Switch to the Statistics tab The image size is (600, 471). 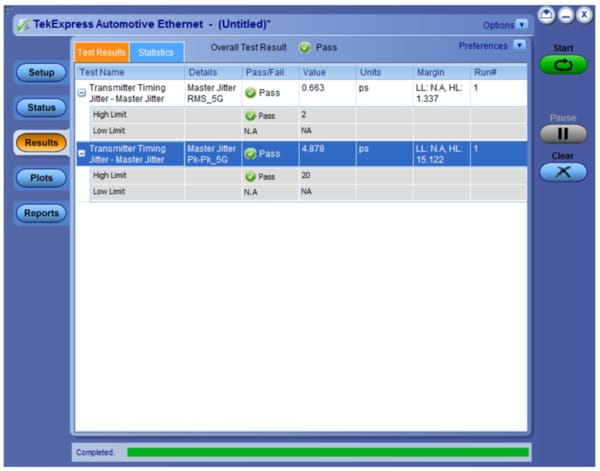pyautogui.click(x=156, y=52)
